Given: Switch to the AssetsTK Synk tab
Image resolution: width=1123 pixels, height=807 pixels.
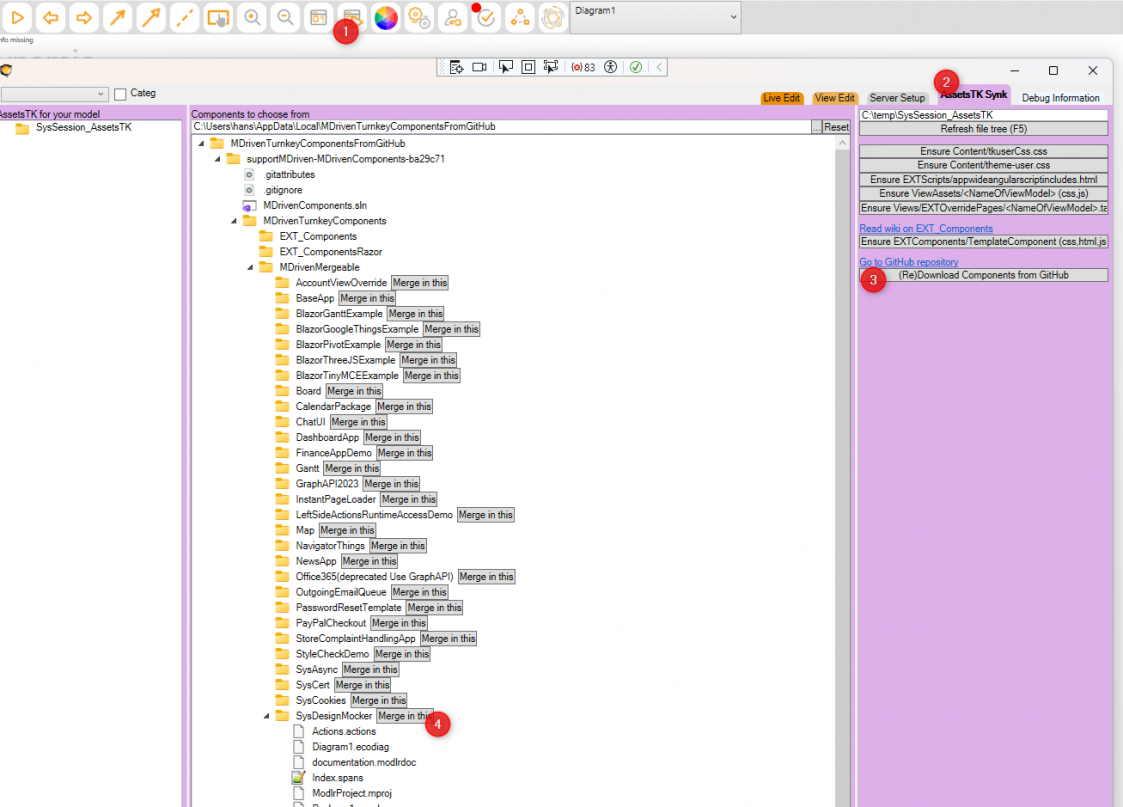Looking at the screenshot, I should (x=973, y=95).
